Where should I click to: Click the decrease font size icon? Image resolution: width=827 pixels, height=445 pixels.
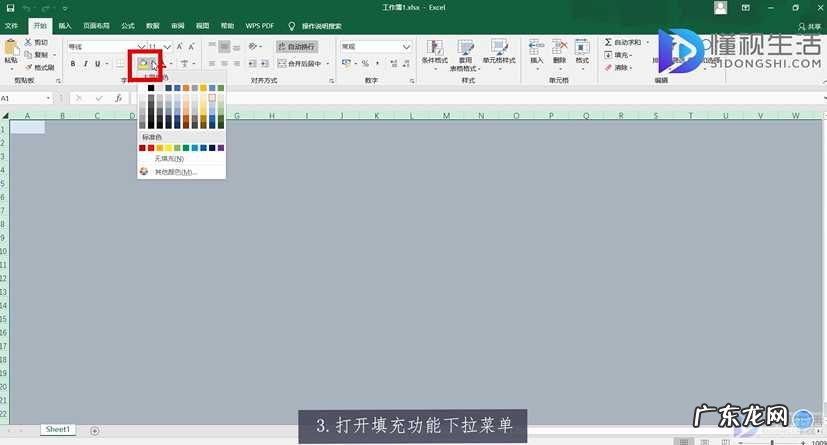point(191,47)
